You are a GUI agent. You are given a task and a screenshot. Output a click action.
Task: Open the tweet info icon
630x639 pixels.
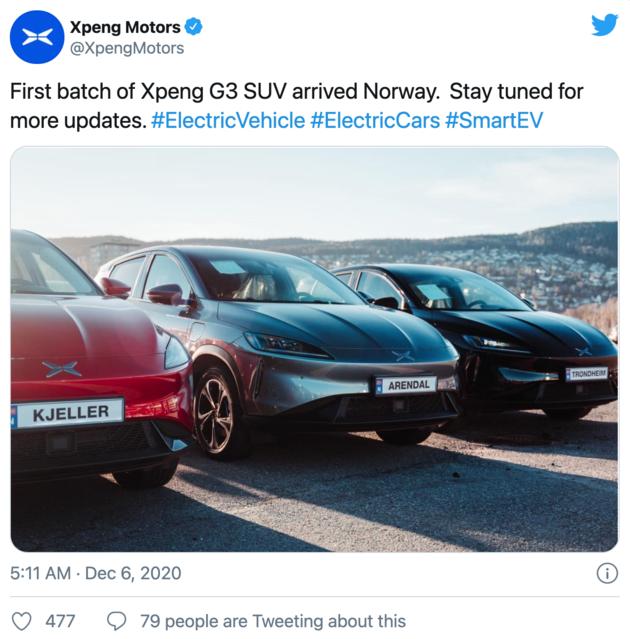607,573
